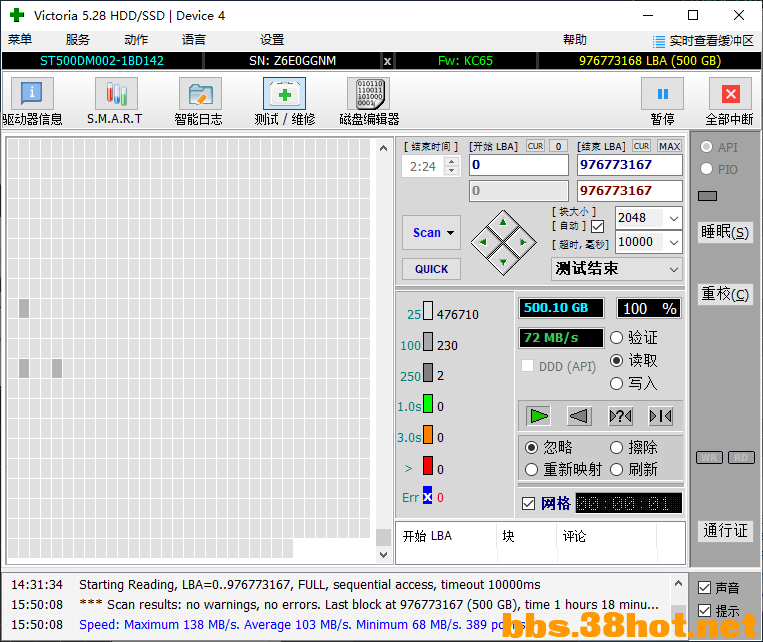763x642 pixels.
Task: Click the MAX button for end LBA
Action: point(670,146)
